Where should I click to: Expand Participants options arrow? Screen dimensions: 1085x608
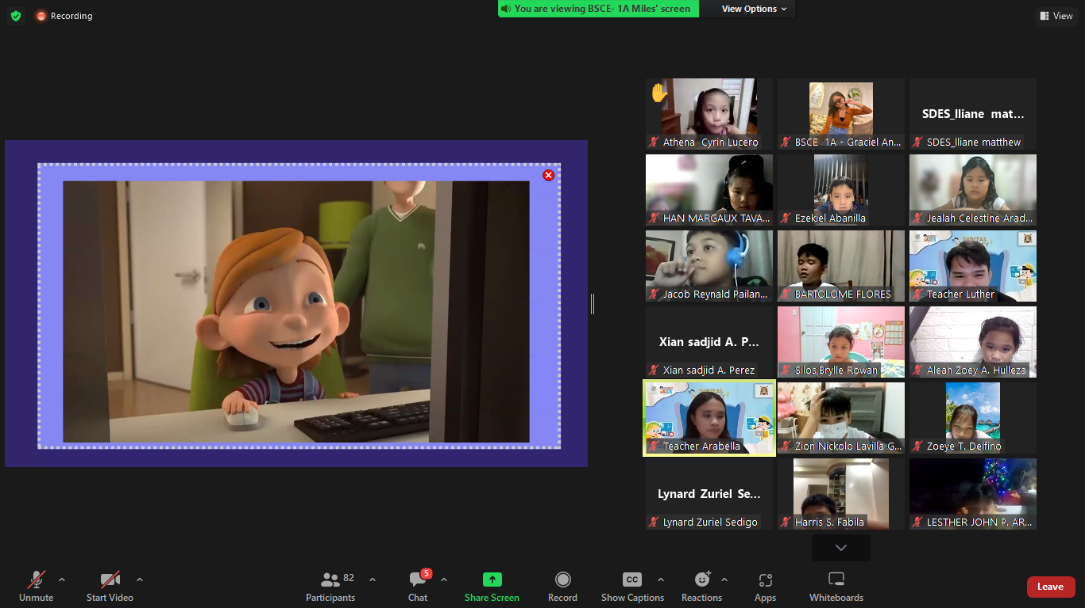[x=372, y=580]
